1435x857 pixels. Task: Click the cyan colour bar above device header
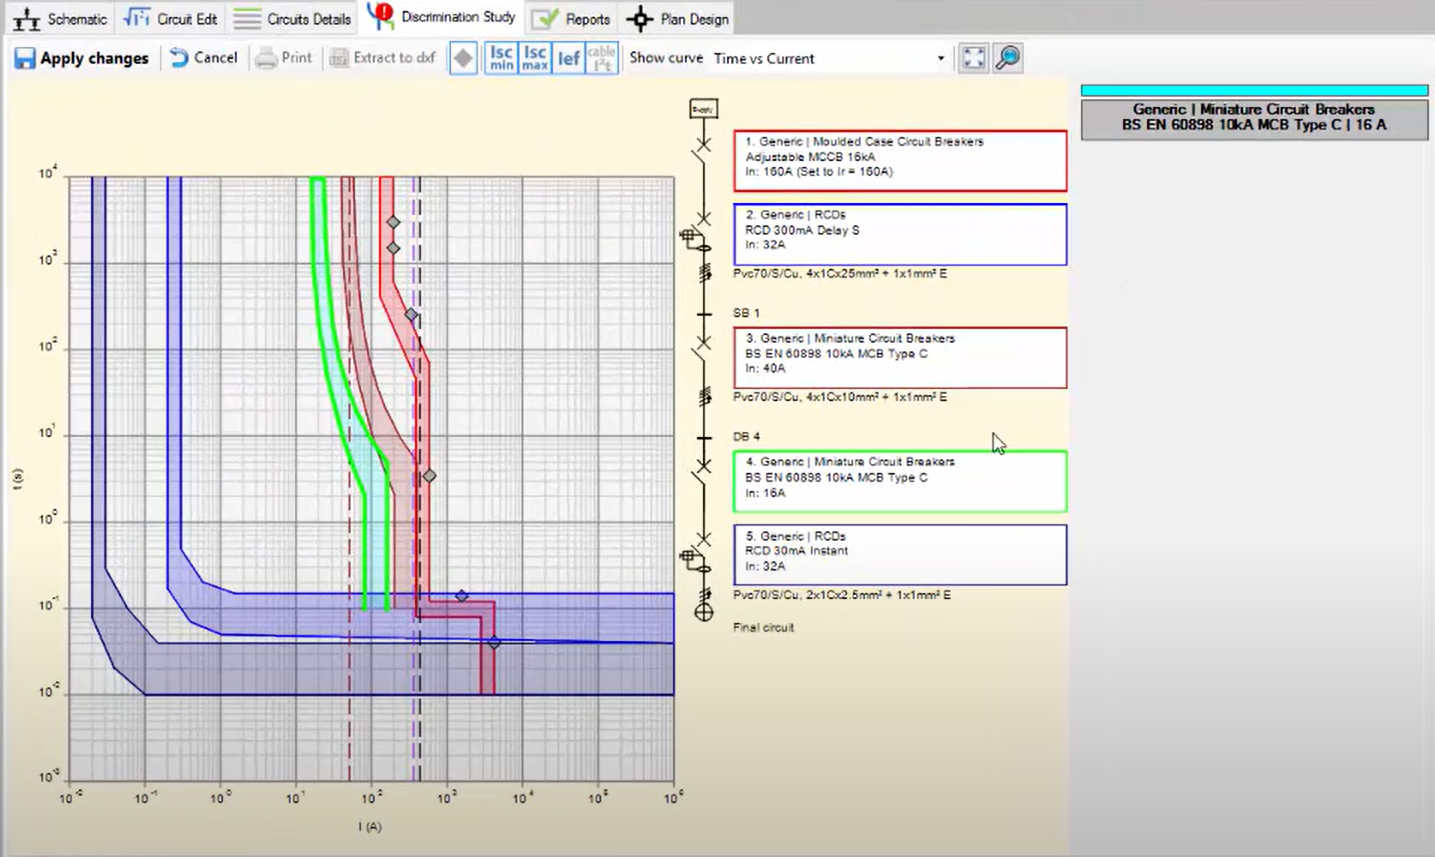(x=1254, y=90)
